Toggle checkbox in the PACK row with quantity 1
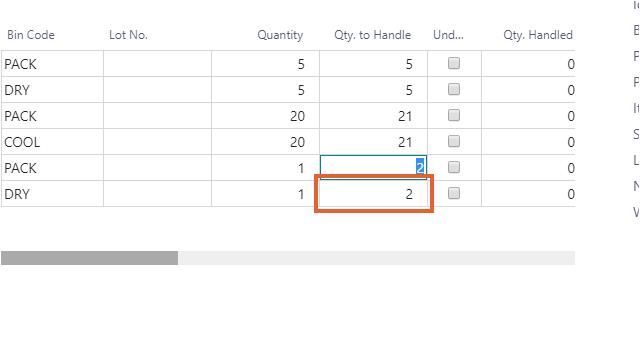Image resolution: width=640 pixels, height=360 pixels. tap(454, 167)
